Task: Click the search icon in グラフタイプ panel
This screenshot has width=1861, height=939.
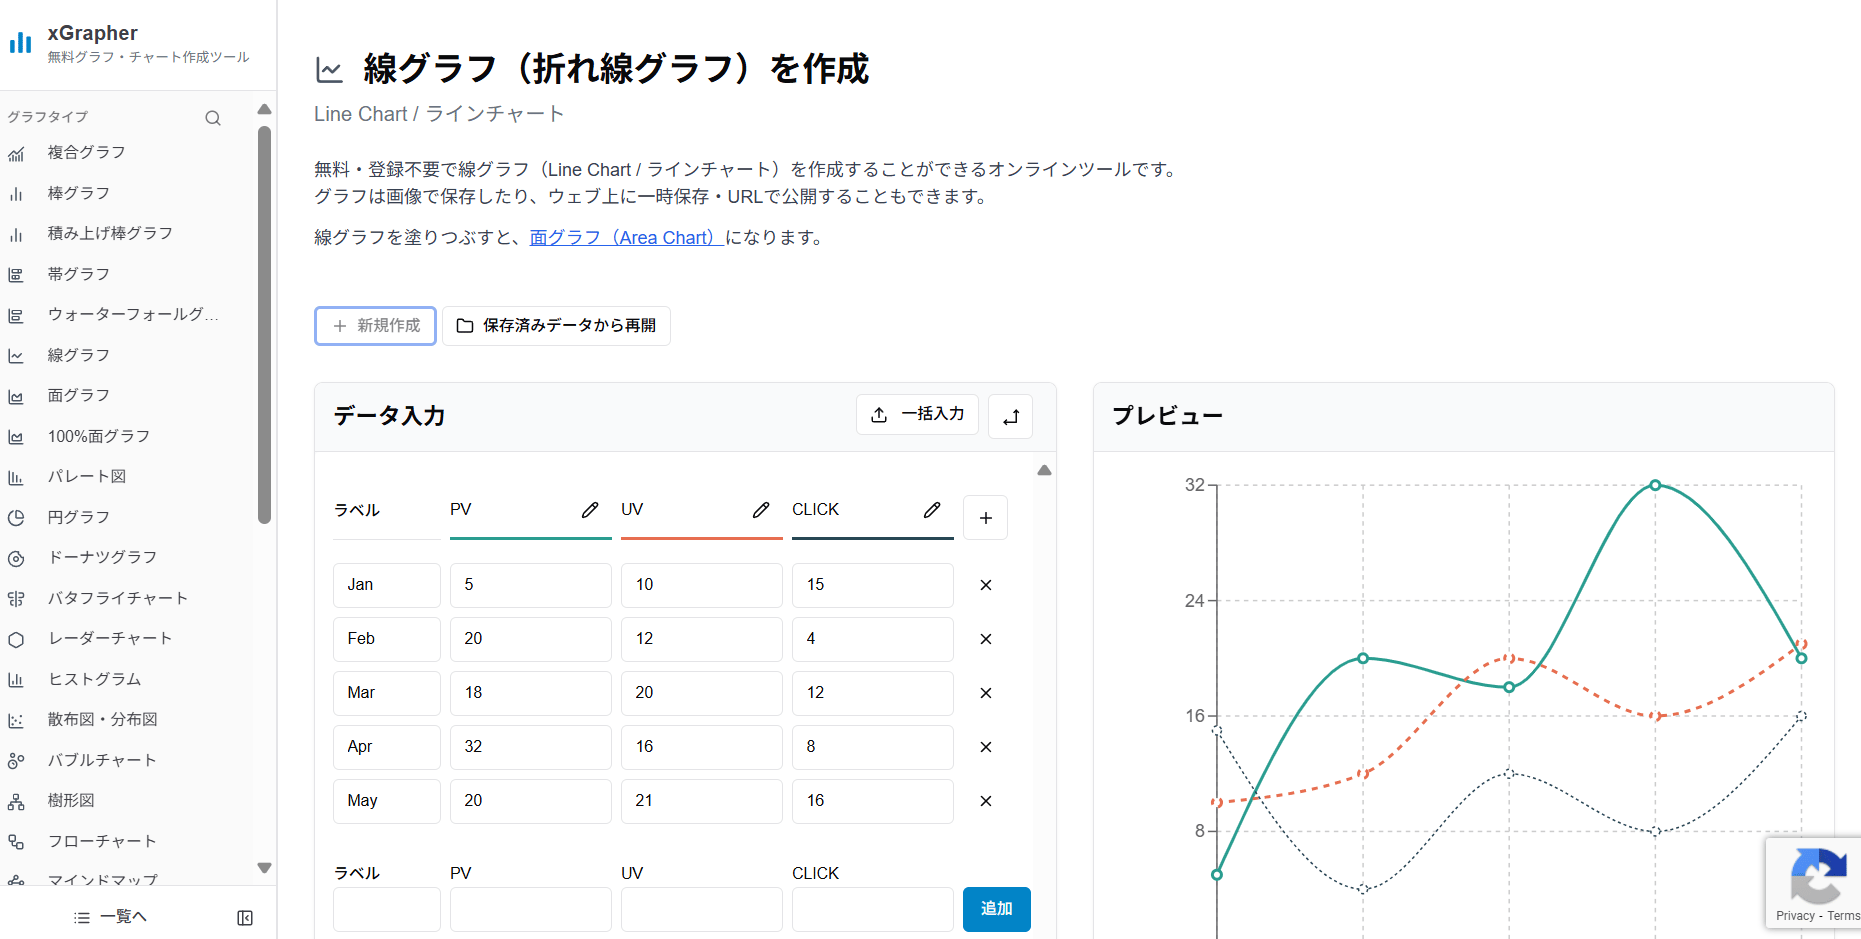Action: [x=213, y=117]
